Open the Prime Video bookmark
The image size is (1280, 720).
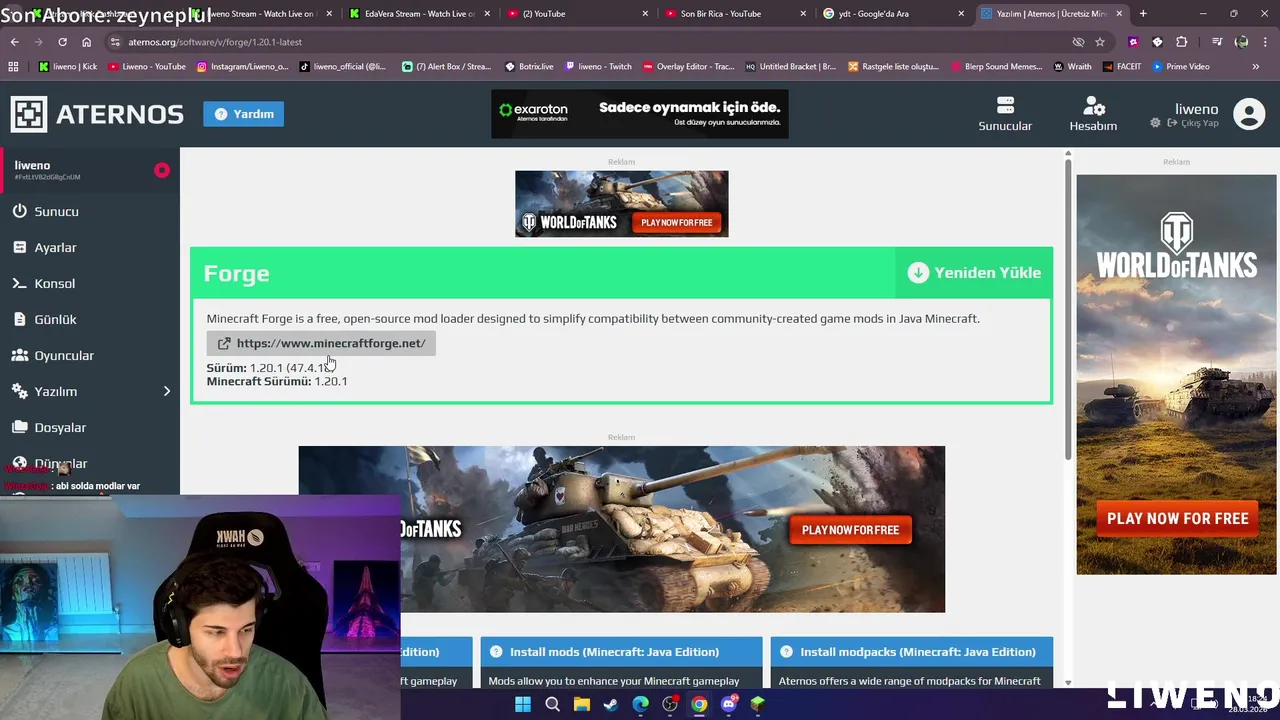click(1180, 66)
